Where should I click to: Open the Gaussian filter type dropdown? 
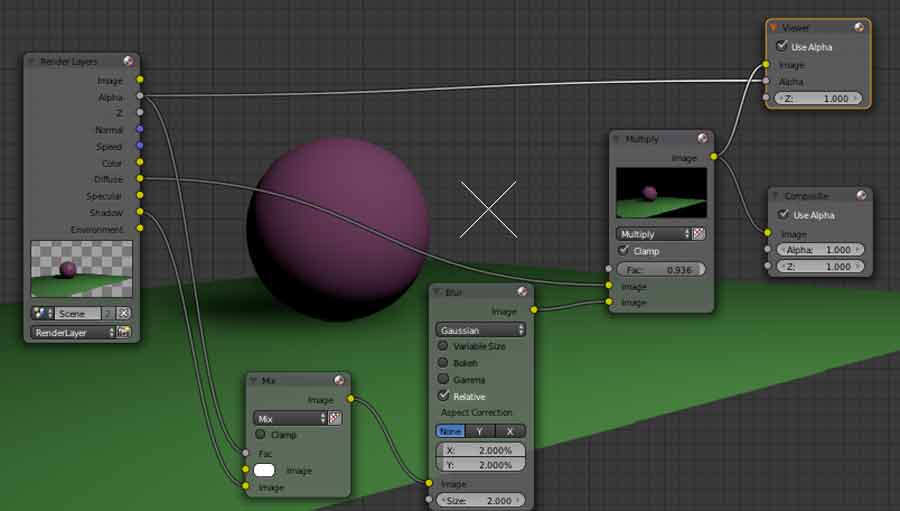coord(480,329)
